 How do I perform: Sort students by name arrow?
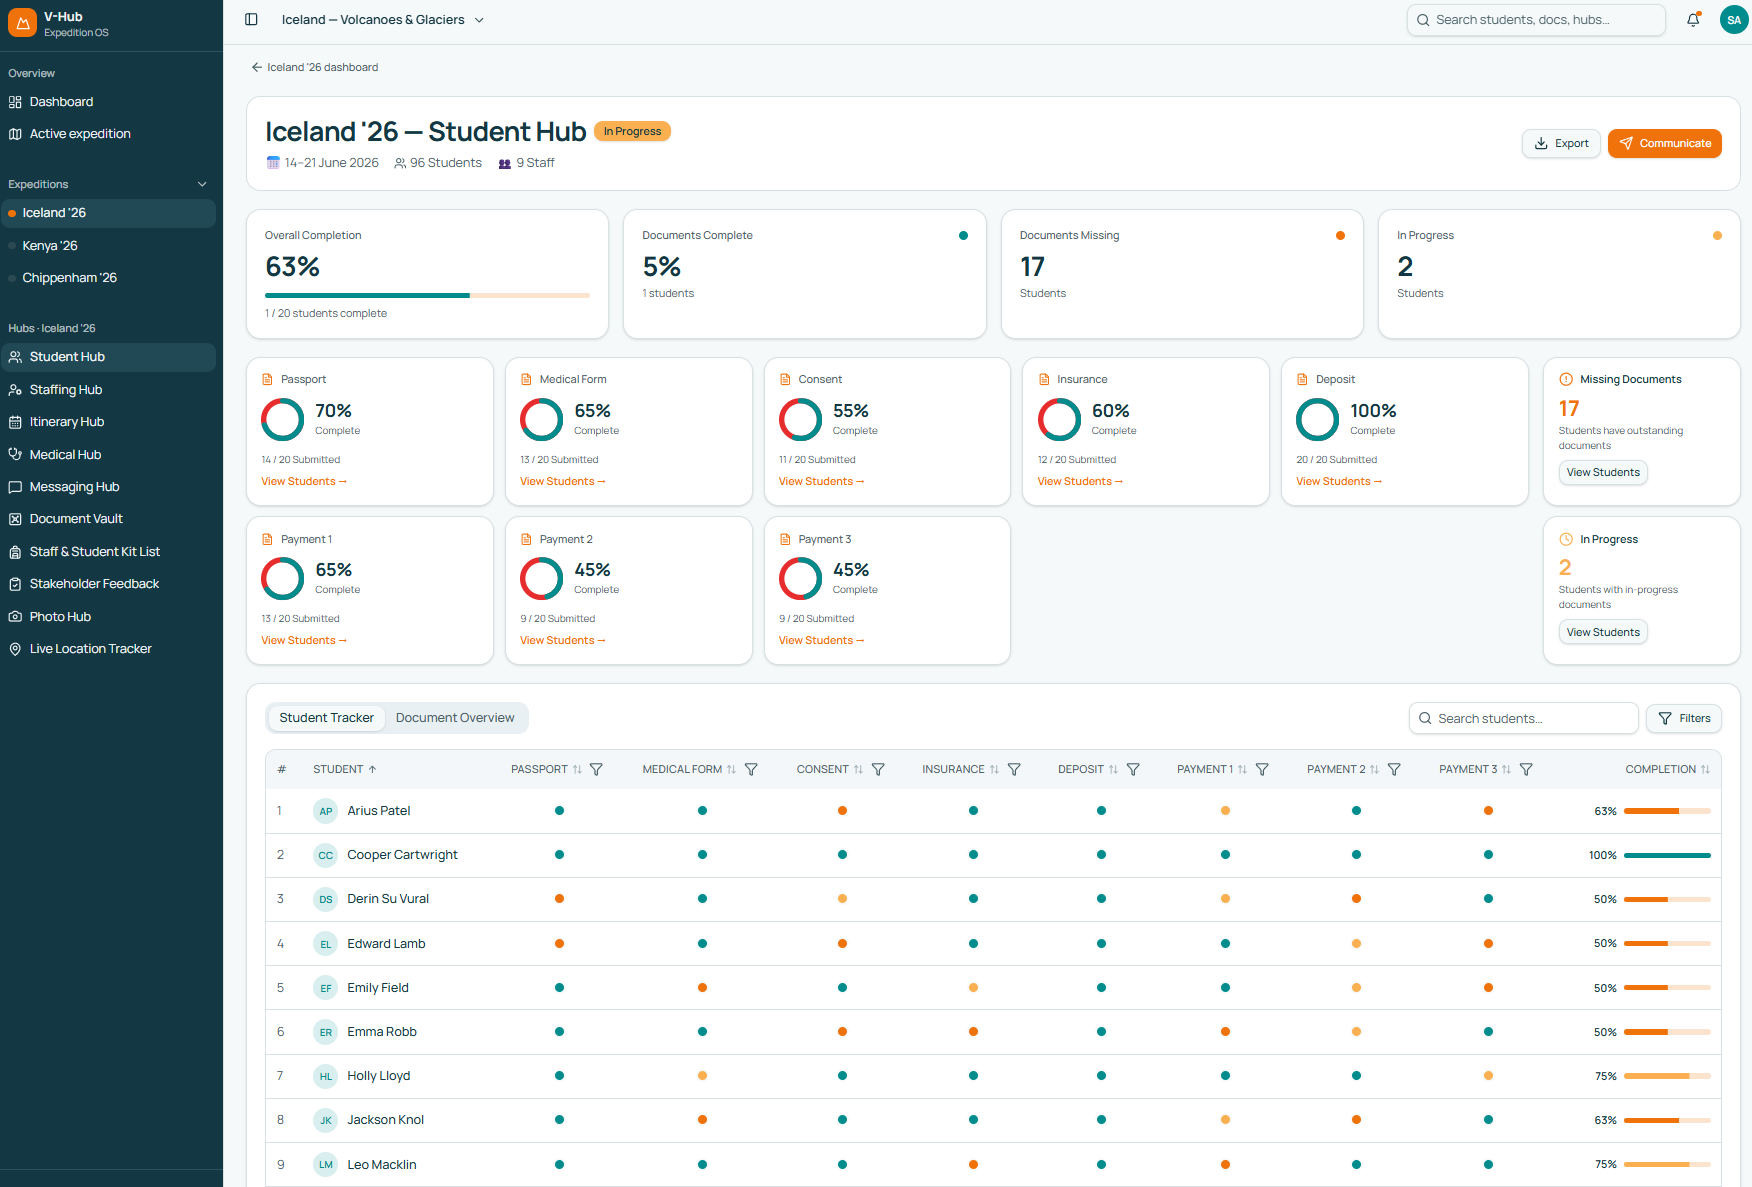(372, 770)
